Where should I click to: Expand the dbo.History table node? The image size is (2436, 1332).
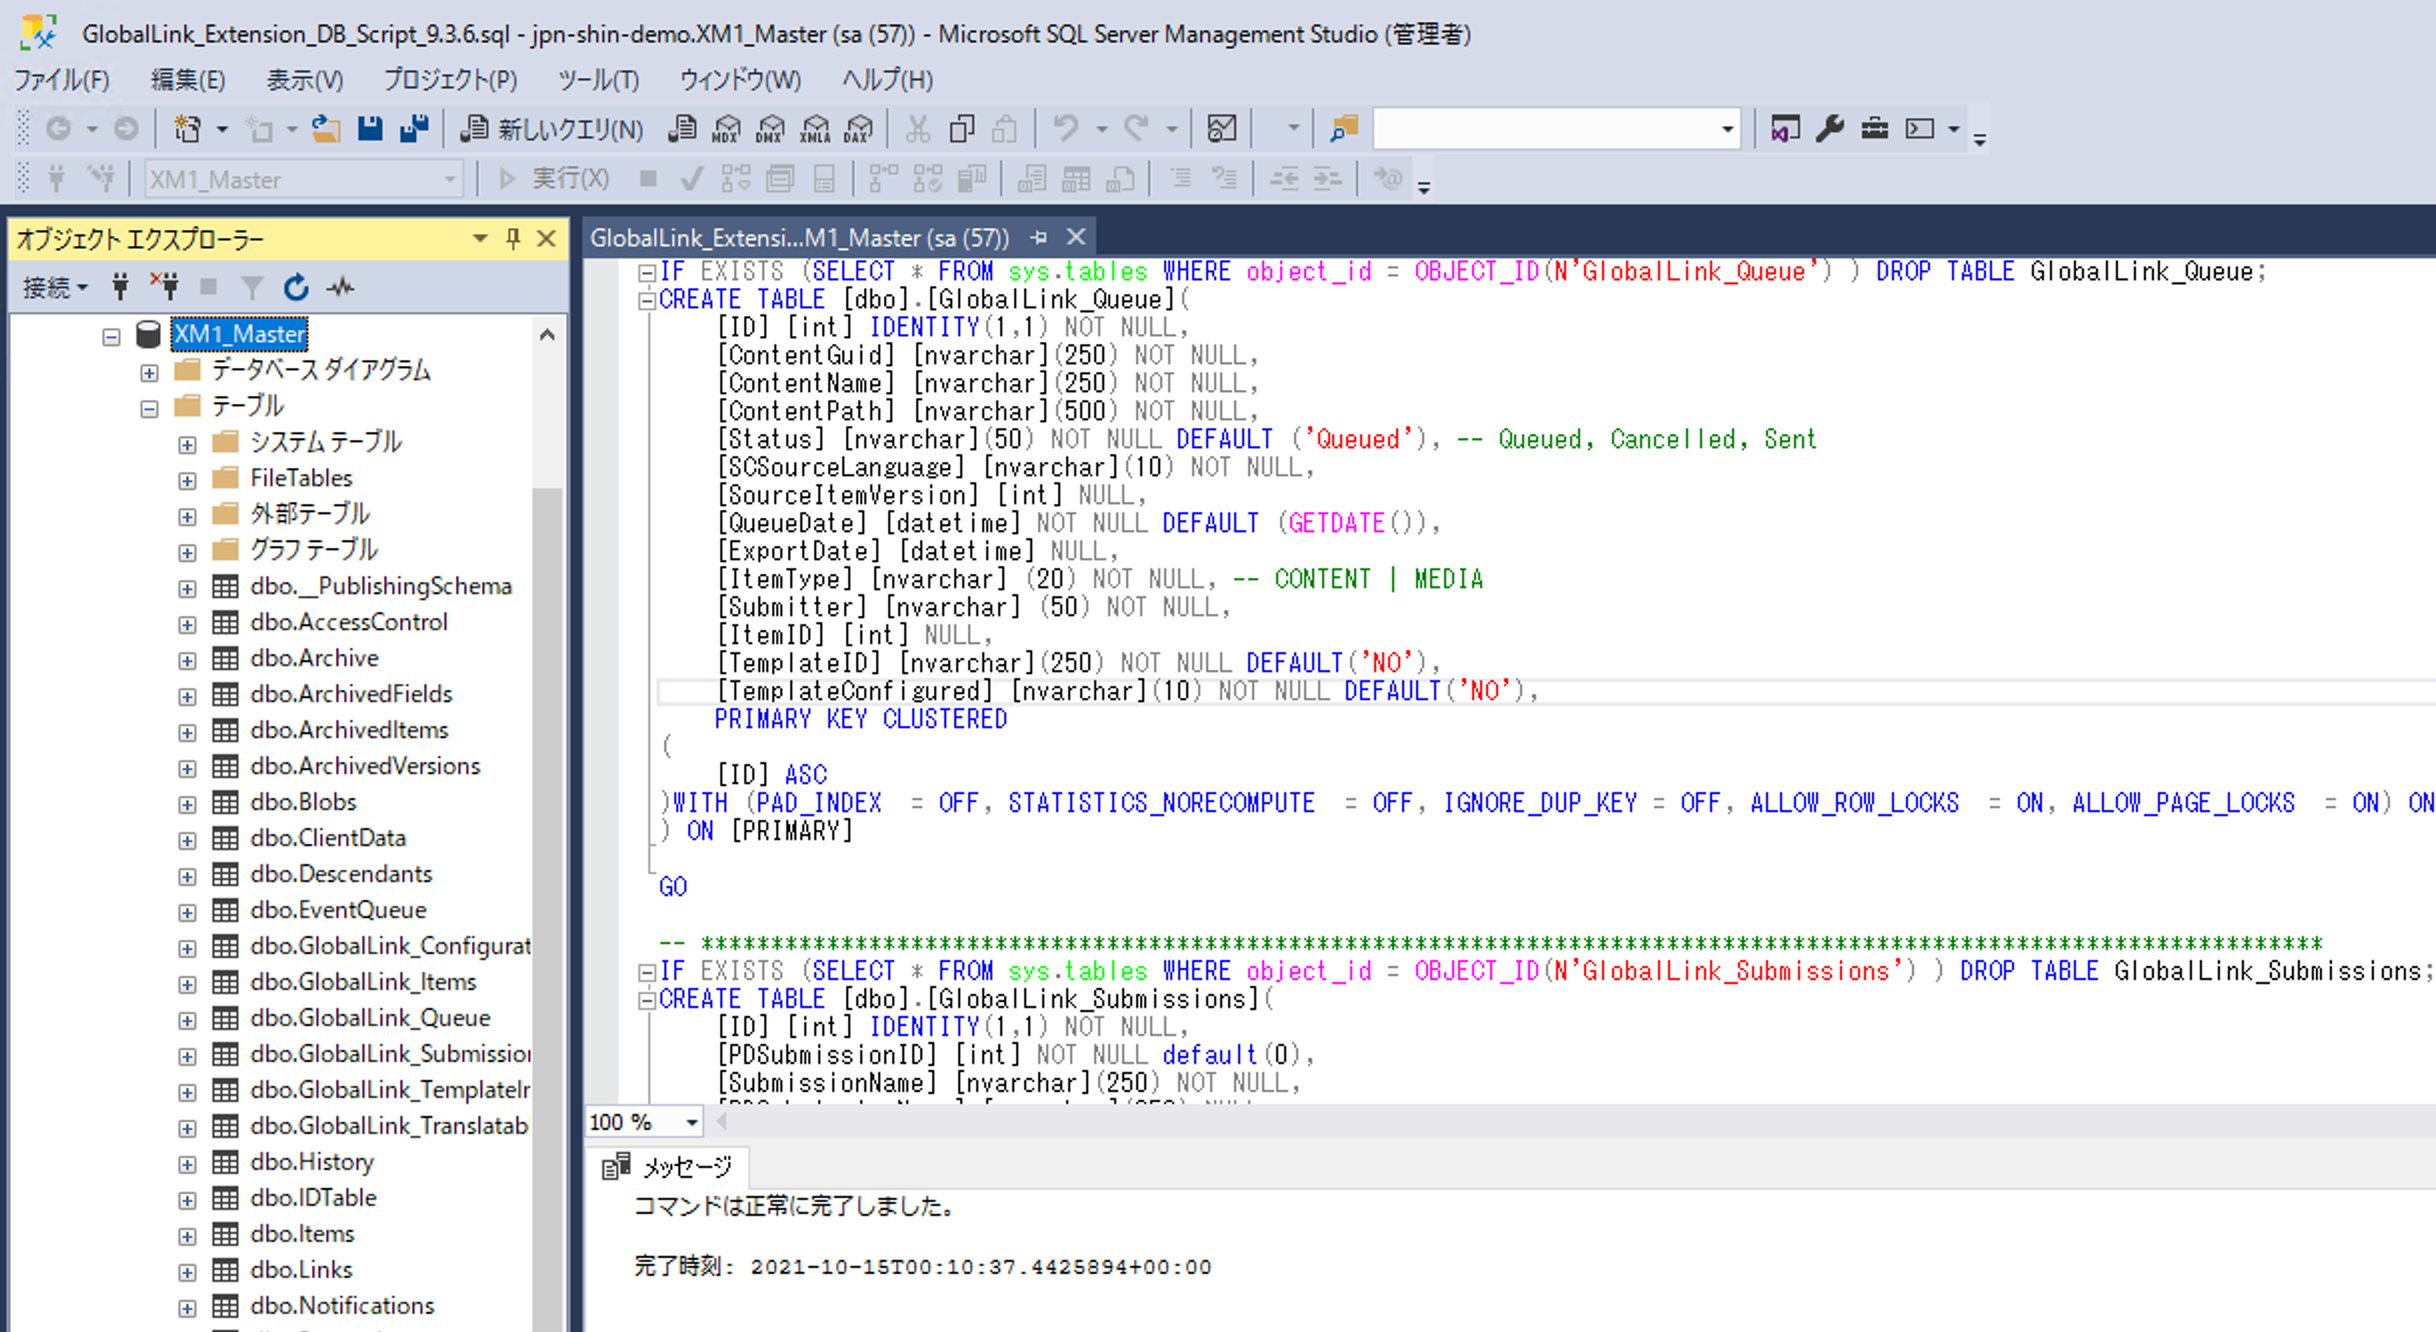pos(187,1164)
